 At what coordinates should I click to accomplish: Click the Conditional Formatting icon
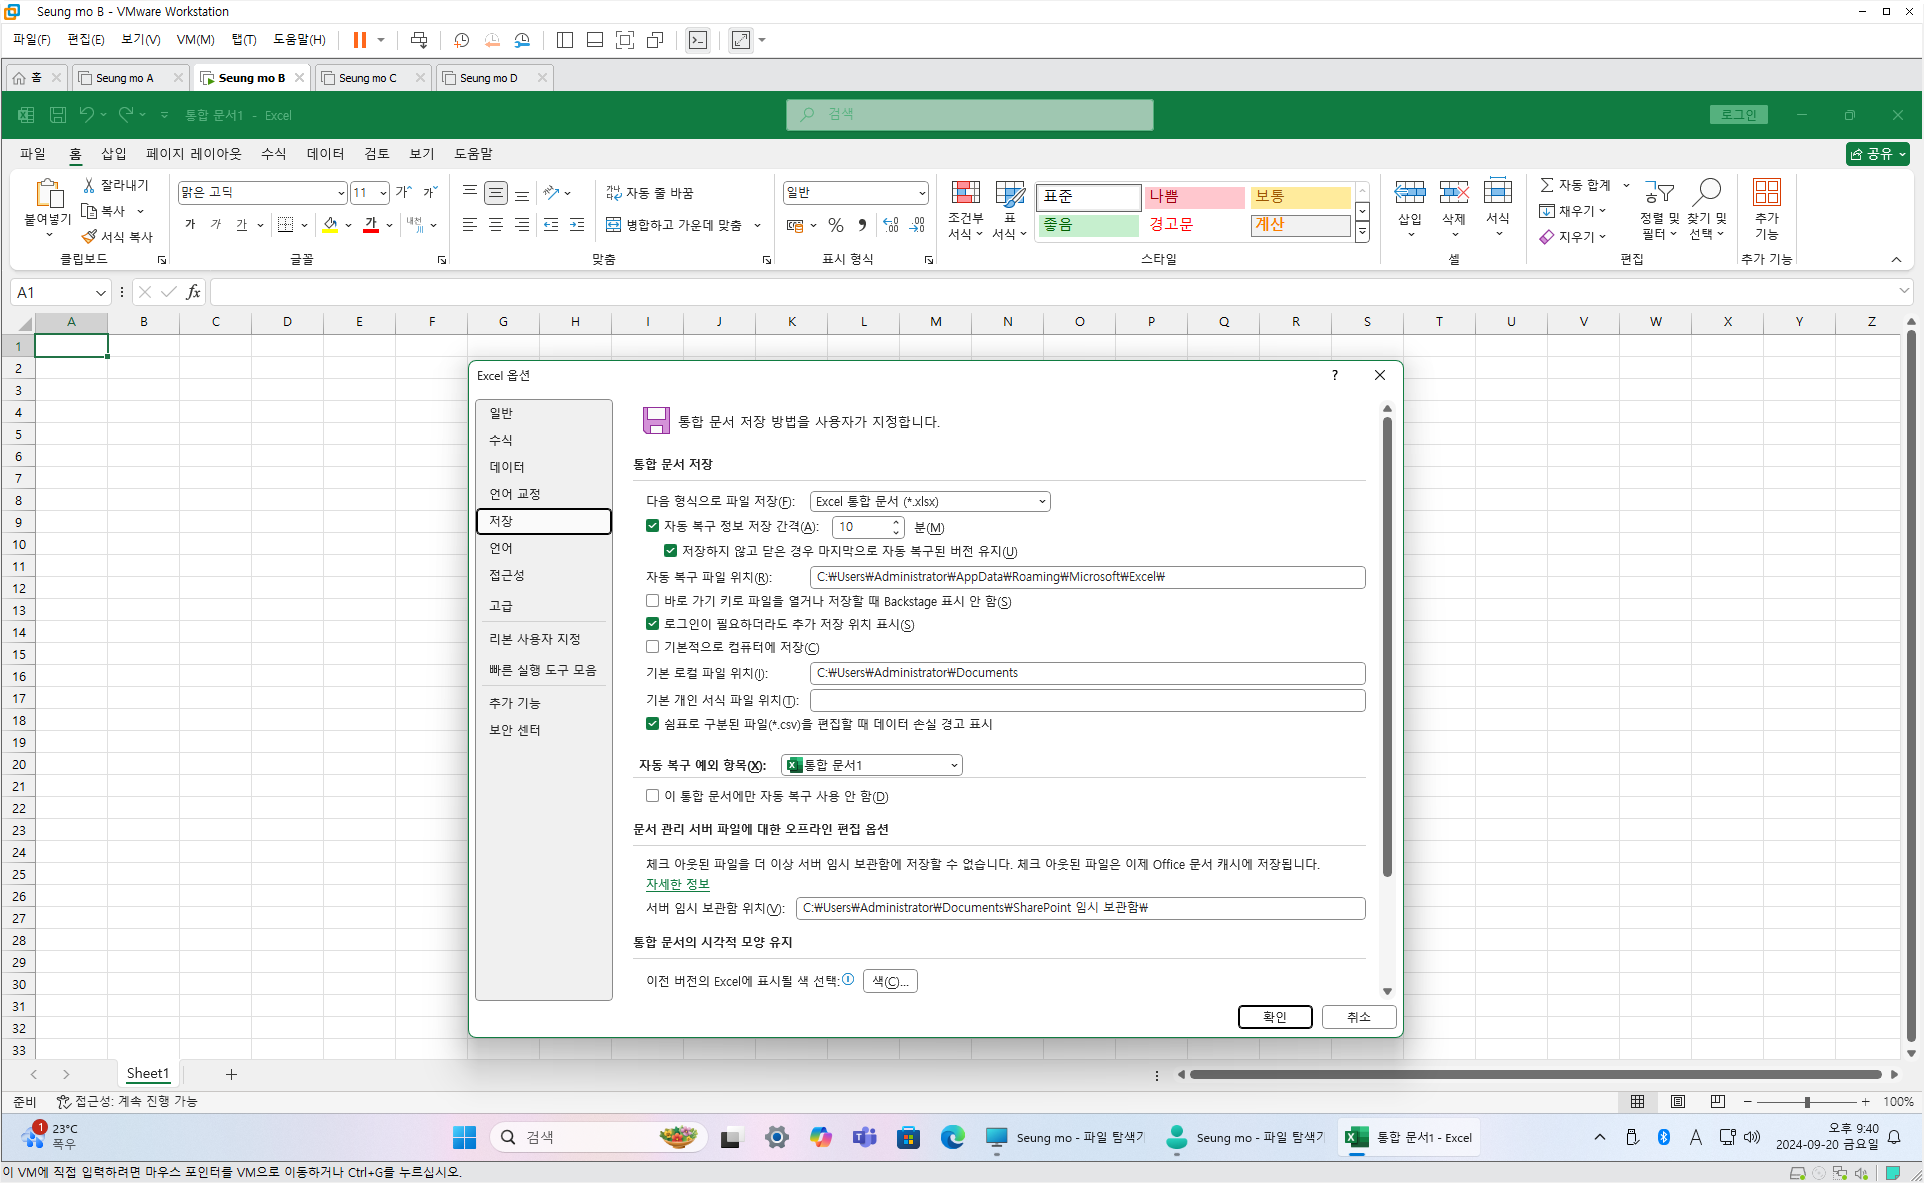click(x=965, y=193)
